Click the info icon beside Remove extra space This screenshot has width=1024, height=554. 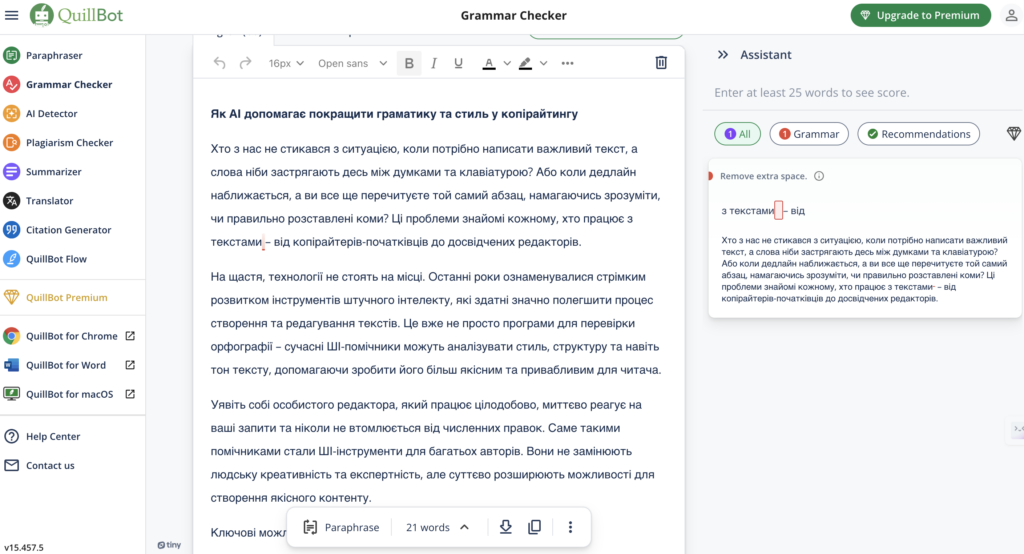tap(819, 176)
